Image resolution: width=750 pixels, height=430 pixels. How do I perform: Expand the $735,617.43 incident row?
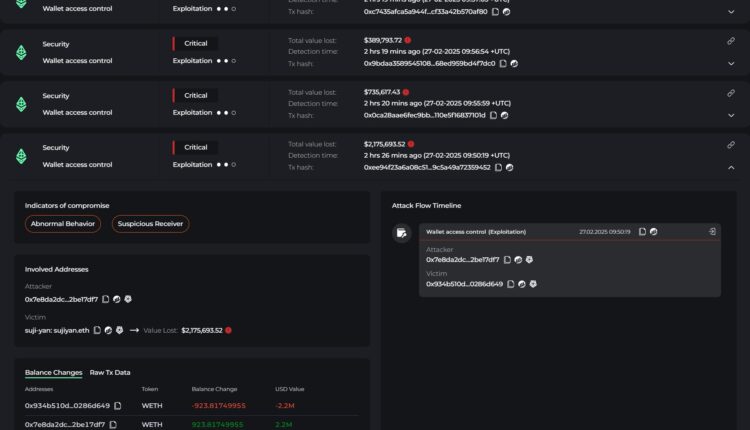pyautogui.click(x=731, y=115)
